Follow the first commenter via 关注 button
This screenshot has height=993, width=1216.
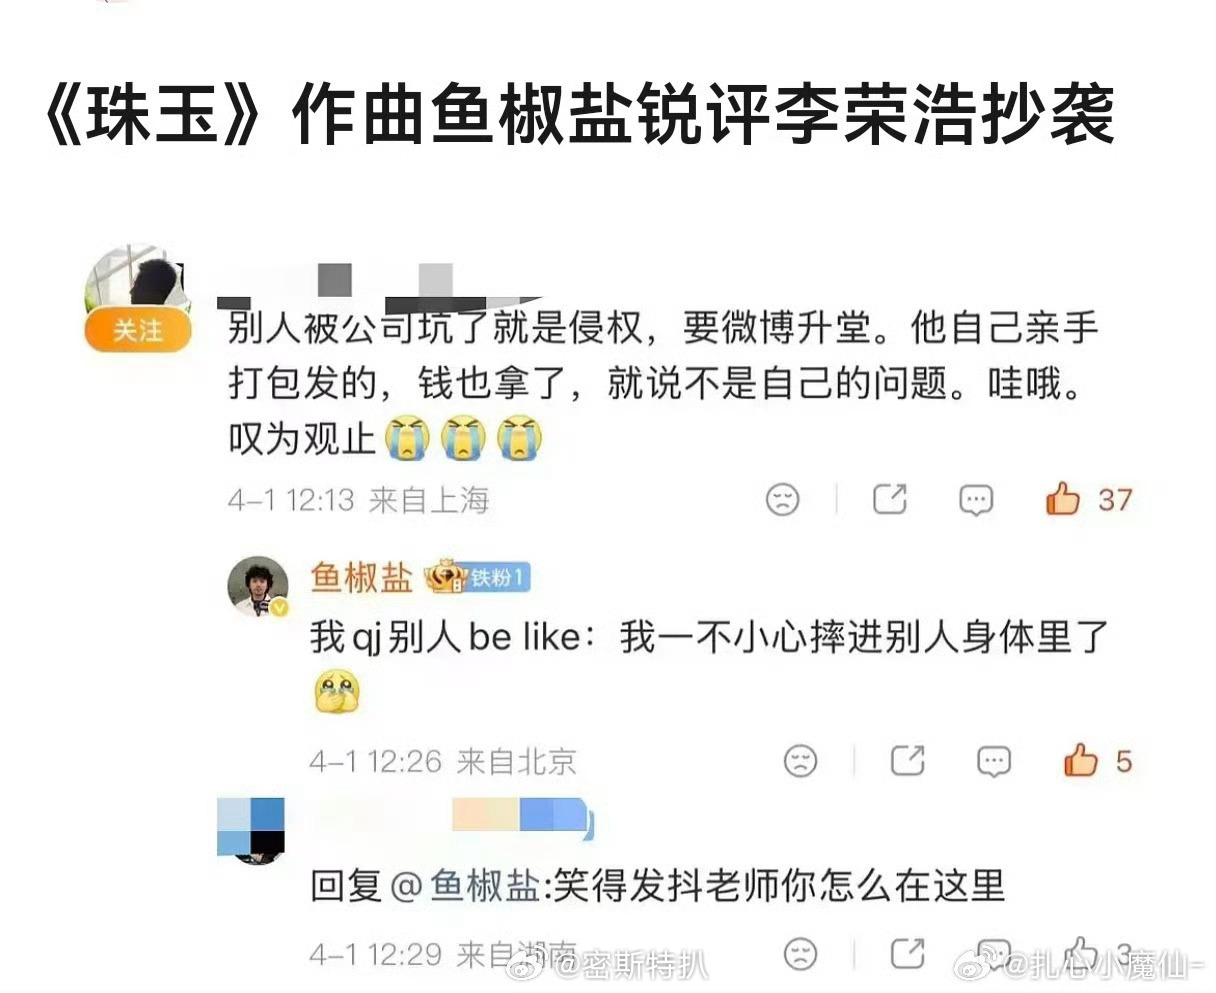[x=138, y=330]
